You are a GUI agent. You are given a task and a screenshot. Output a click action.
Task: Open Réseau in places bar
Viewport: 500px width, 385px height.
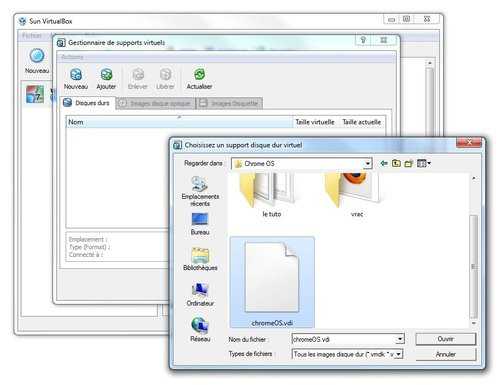[x=200, y=330]
